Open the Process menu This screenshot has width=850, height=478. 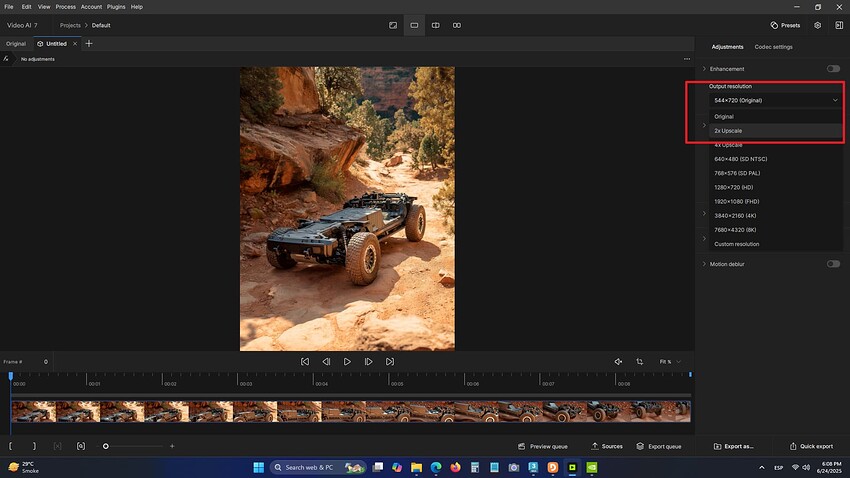[x=66, y=7]
